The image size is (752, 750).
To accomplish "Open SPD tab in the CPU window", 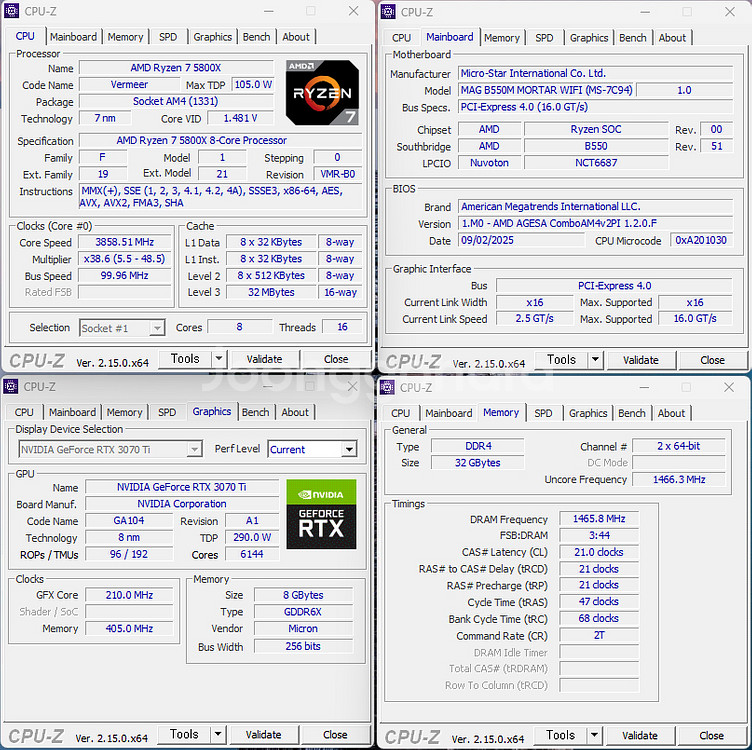I will click(x=168, y=37).
